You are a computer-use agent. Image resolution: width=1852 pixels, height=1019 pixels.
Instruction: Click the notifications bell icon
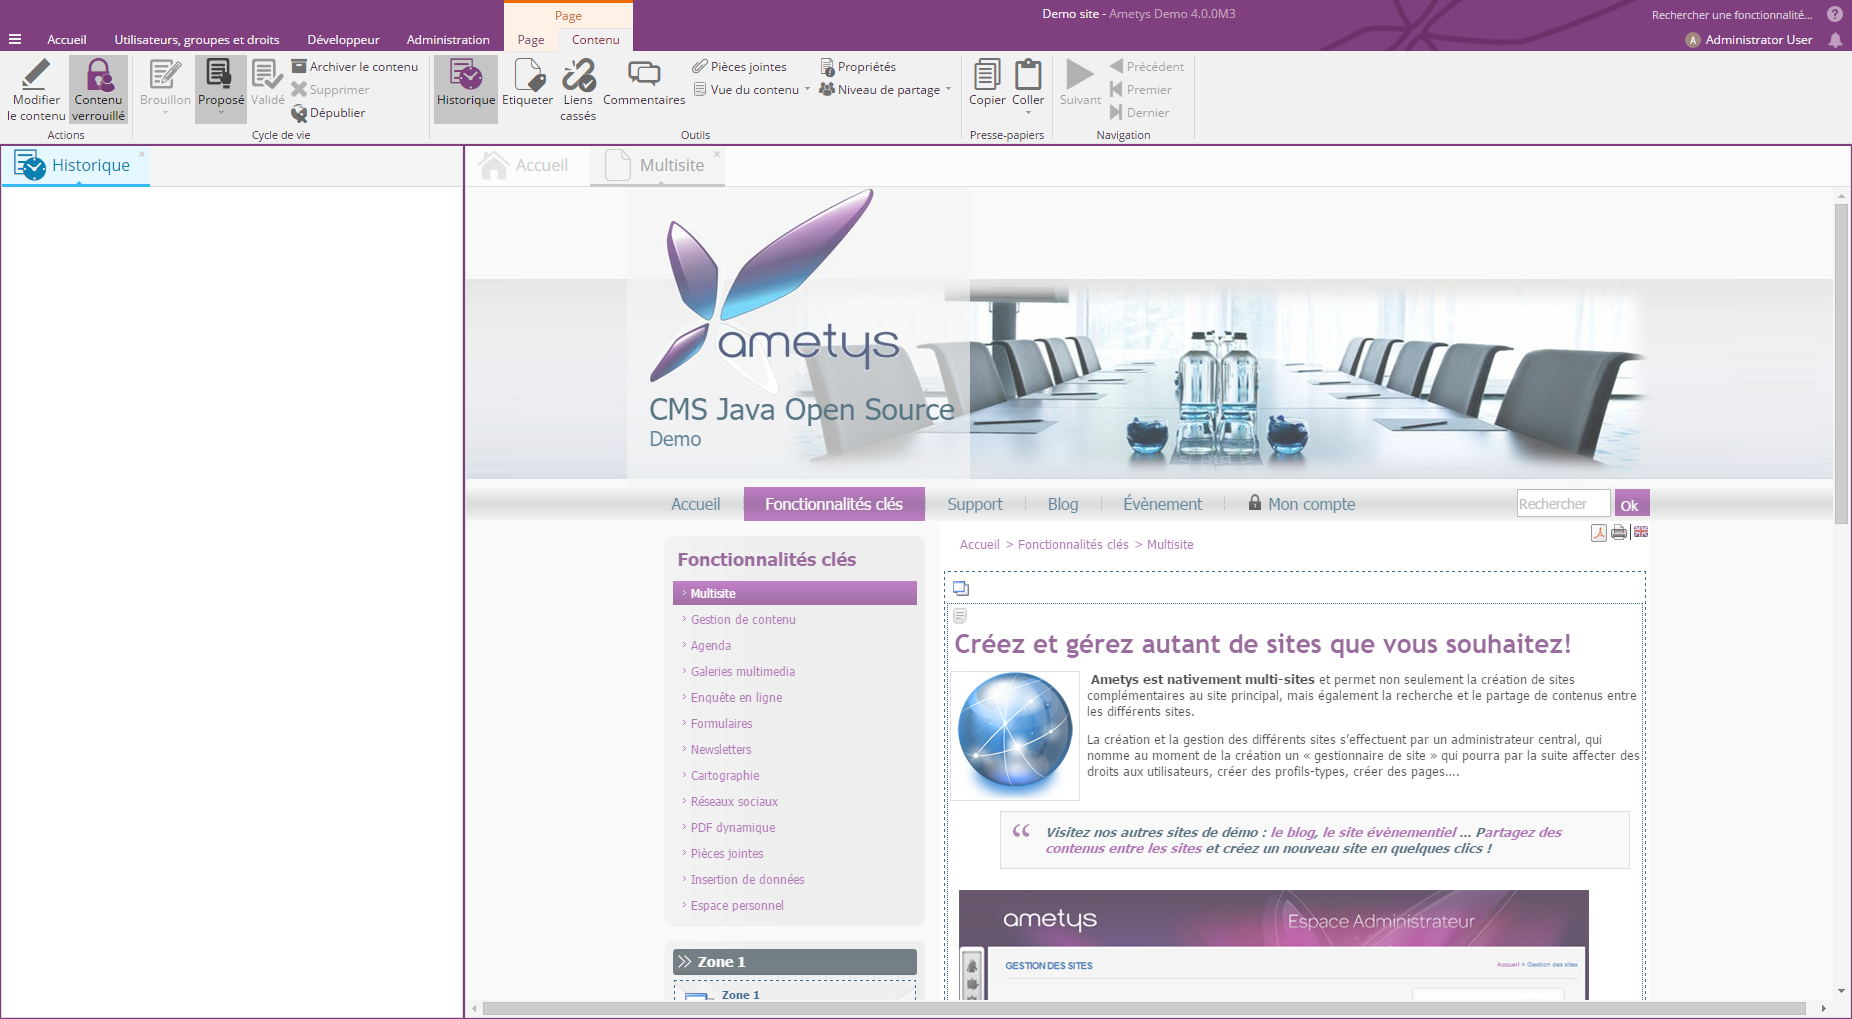tap(1835, 40)
